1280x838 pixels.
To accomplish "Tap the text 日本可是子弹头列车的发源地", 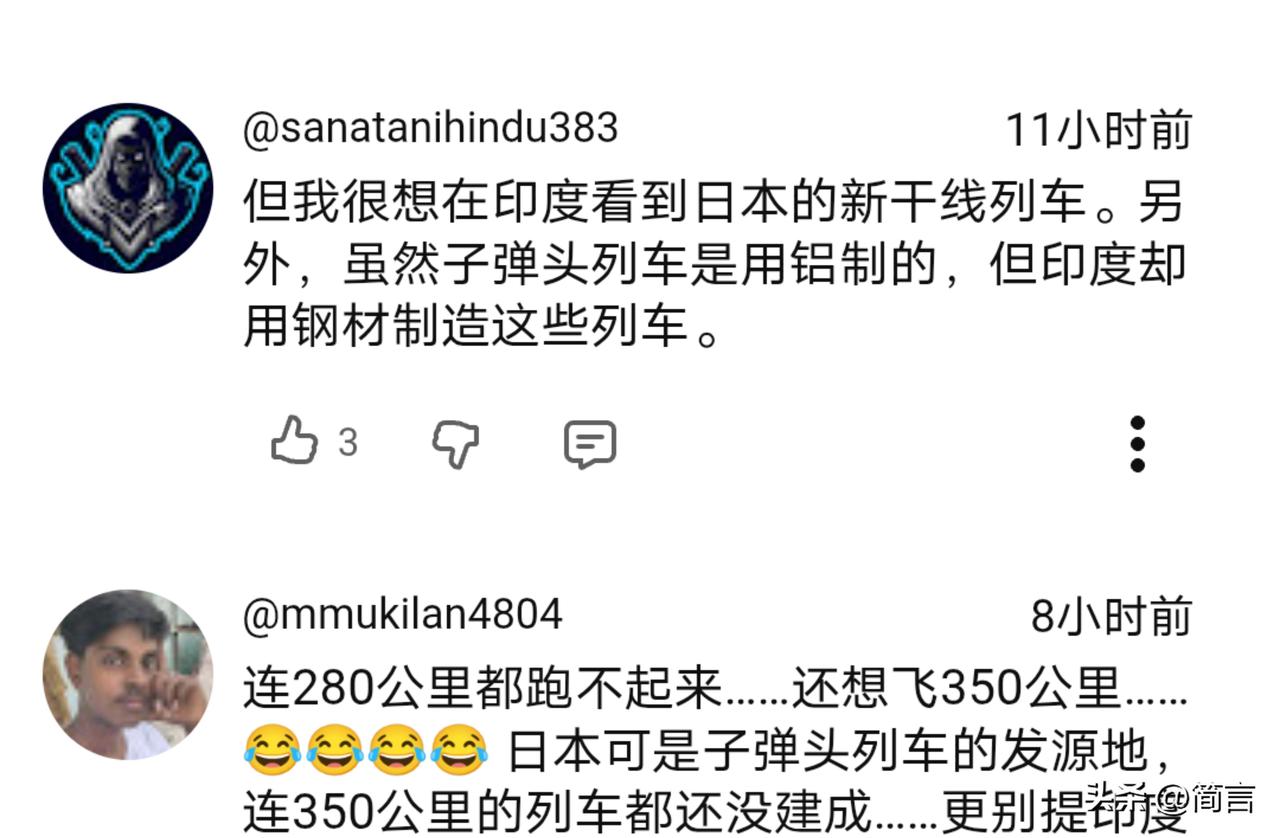I will click(839, 751).
